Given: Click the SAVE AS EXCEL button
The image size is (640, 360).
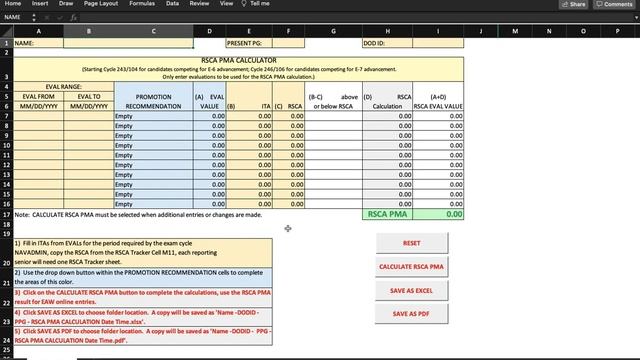Looking at the screenshot, I should [x=411, y=290].
